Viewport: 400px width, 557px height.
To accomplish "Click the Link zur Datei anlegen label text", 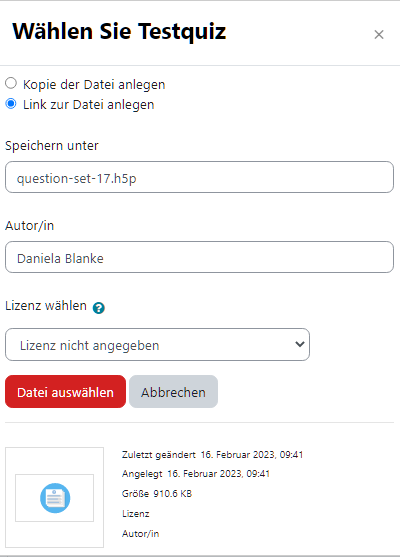I will 88,105.
